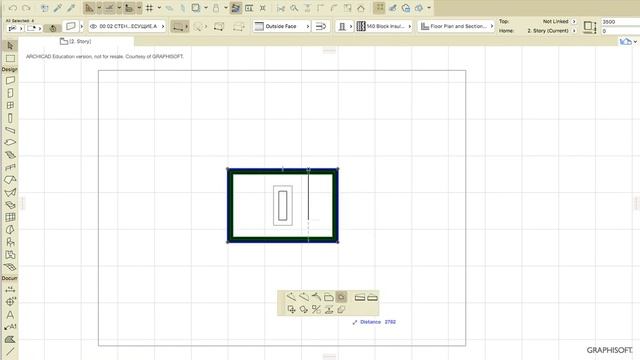Open the guide lines options arrow

click(x=99, y=8)
